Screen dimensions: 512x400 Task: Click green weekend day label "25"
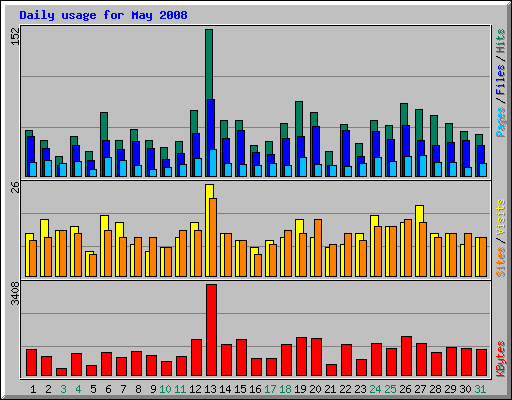point(390,389)
